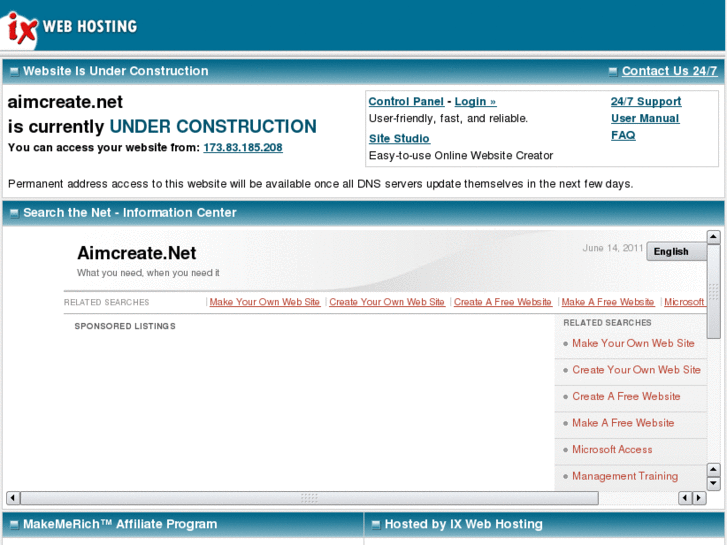Select sidebar item Create A Free Website
The width and height of the screenshot is (727, 545).
pyautogui.click(x=626, y=397)
